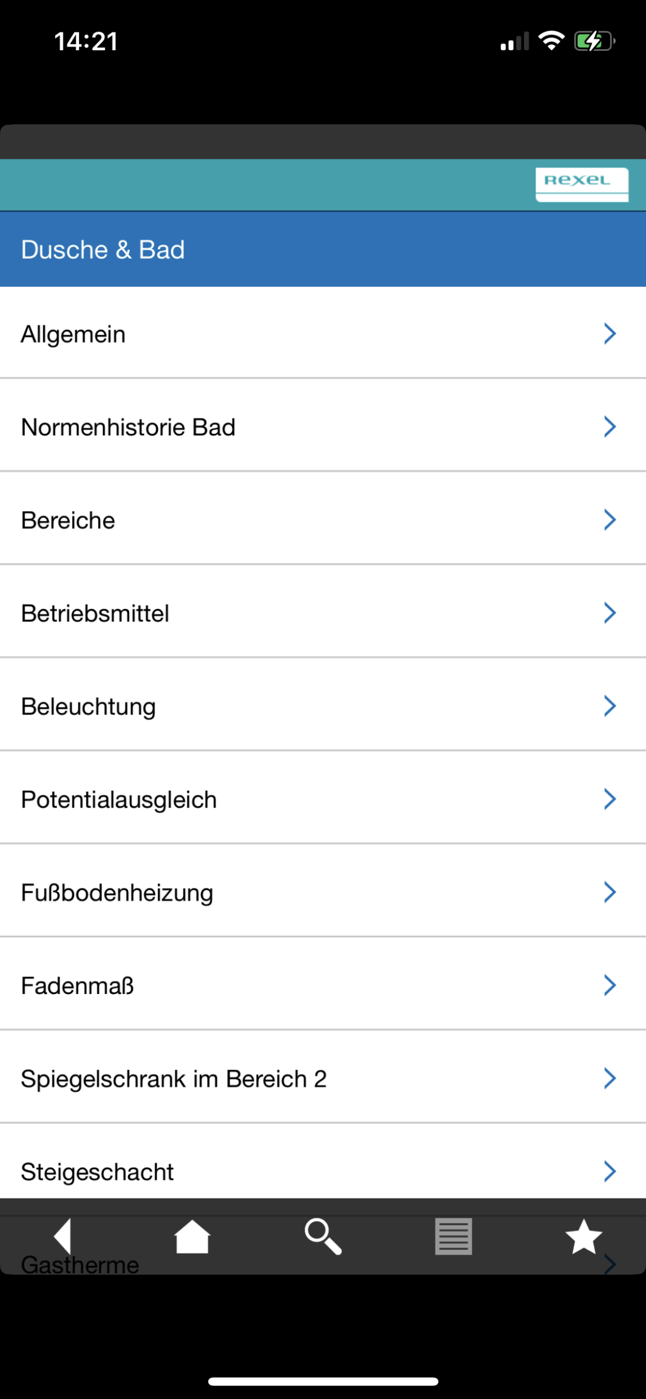Expand the Fadenmaß disclosure arrow
This screenshot has width=646, height=1399.
point(609,985)
